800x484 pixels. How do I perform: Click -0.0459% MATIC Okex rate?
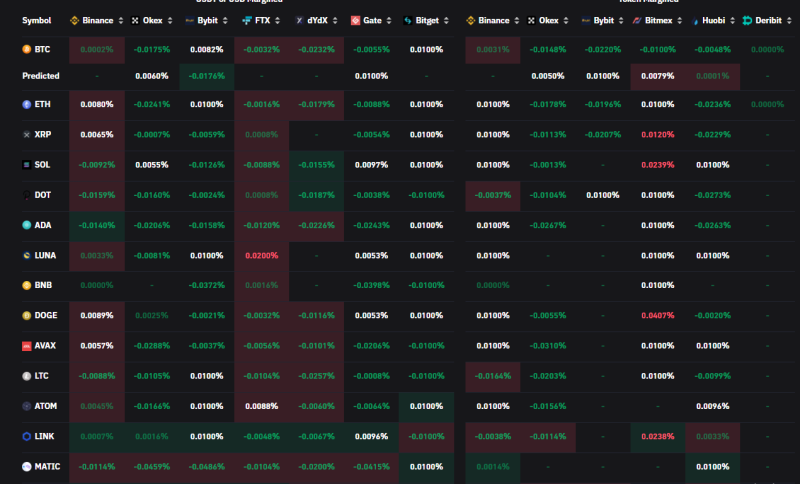(x=152, y=467)
